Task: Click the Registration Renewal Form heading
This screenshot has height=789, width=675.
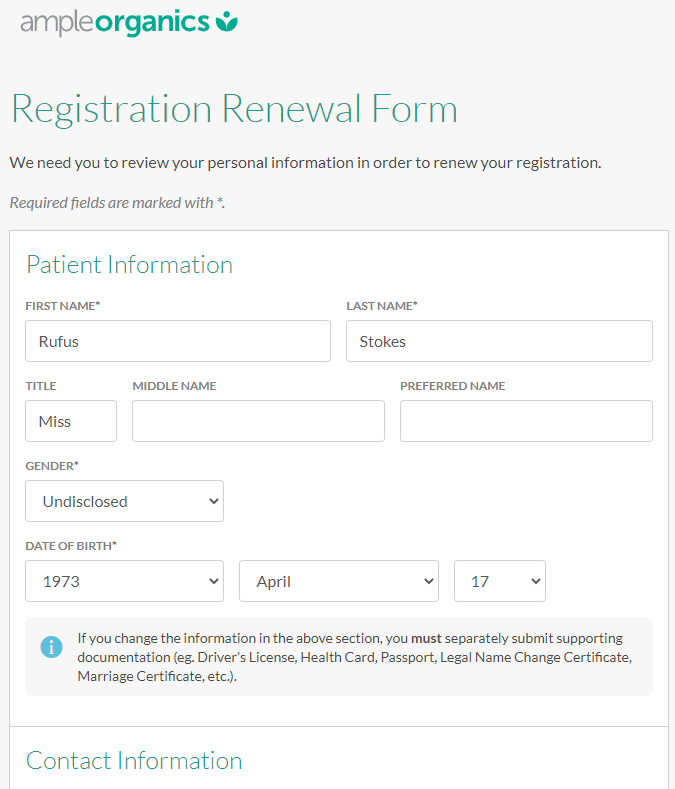Action: pos(234,109)
